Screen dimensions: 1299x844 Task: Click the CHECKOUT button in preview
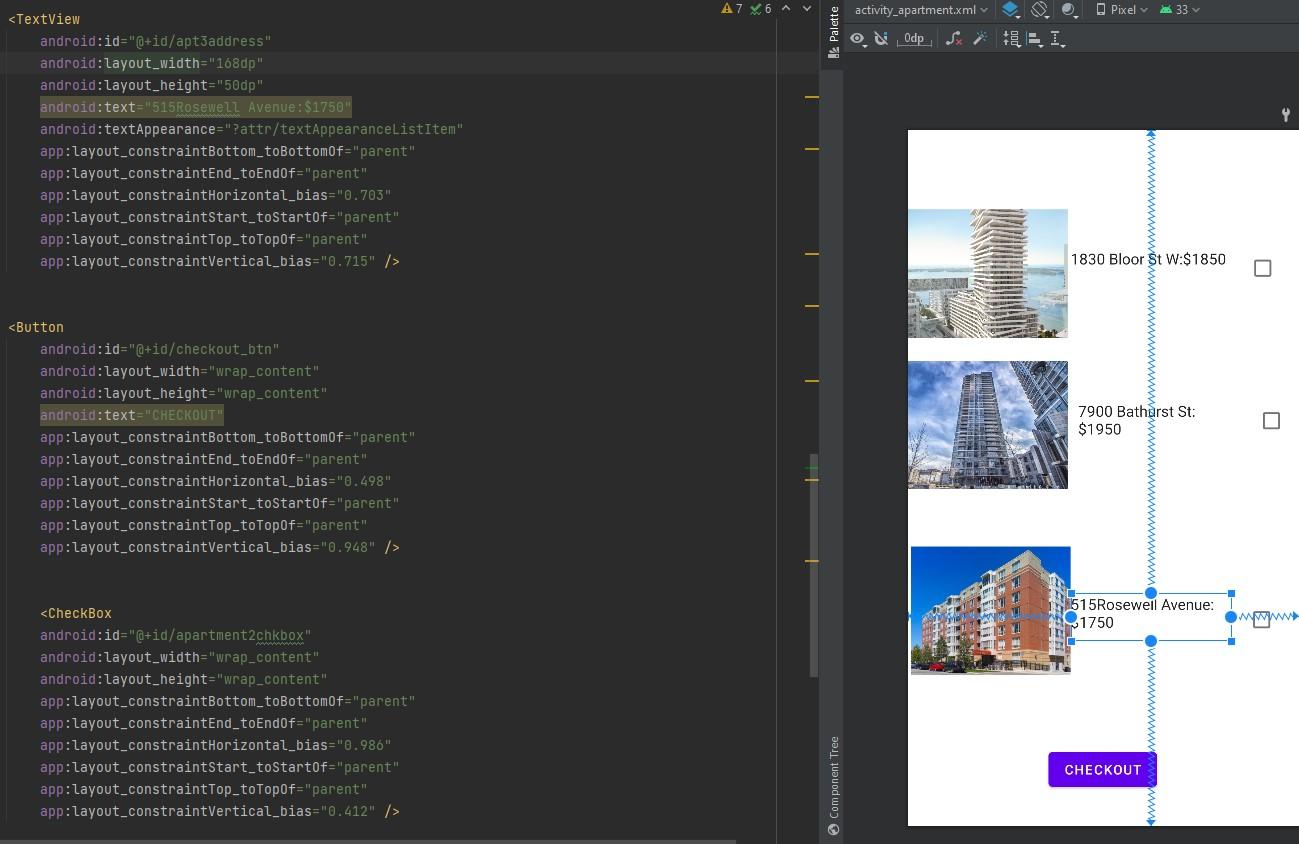1102,769
